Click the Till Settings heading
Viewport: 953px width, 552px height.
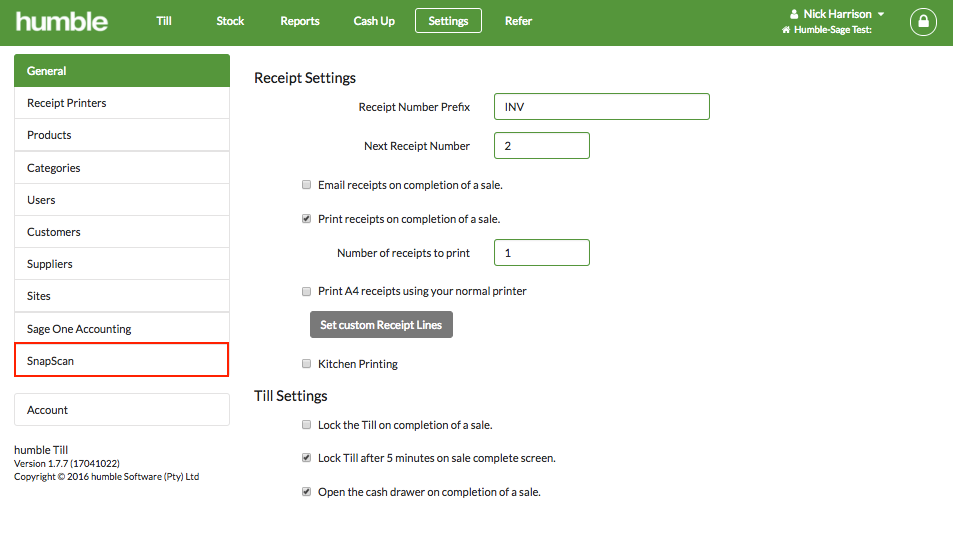291,396
